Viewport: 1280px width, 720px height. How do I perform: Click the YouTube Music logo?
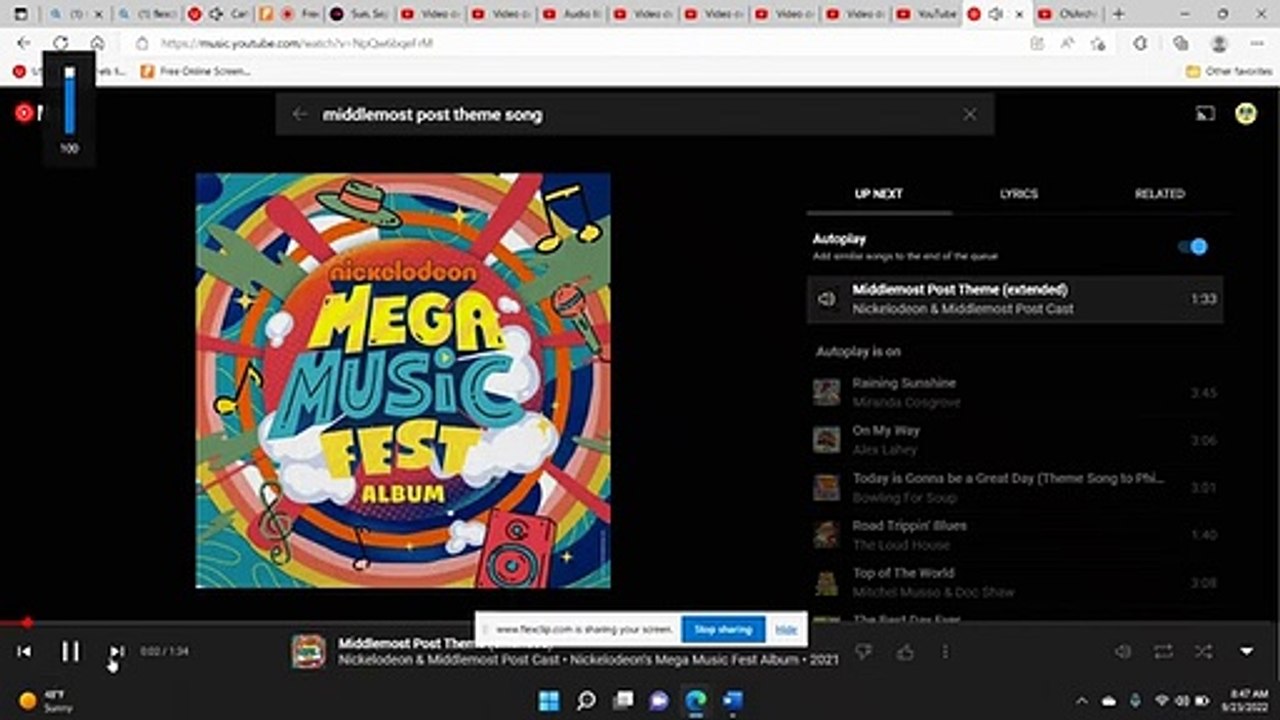pyautogui.click(x=27, y=112)
